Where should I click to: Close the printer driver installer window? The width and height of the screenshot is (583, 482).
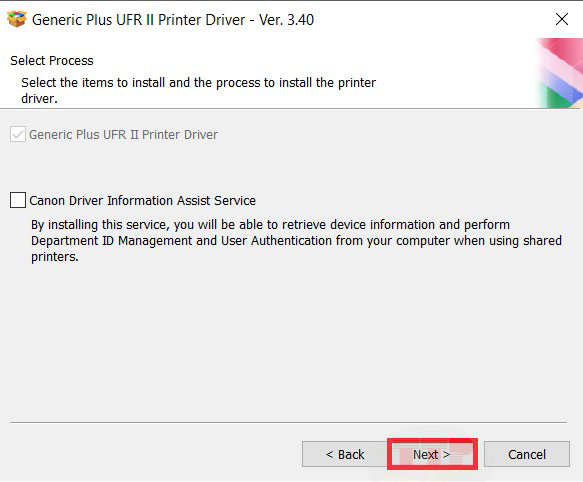(x=561, y=19)
